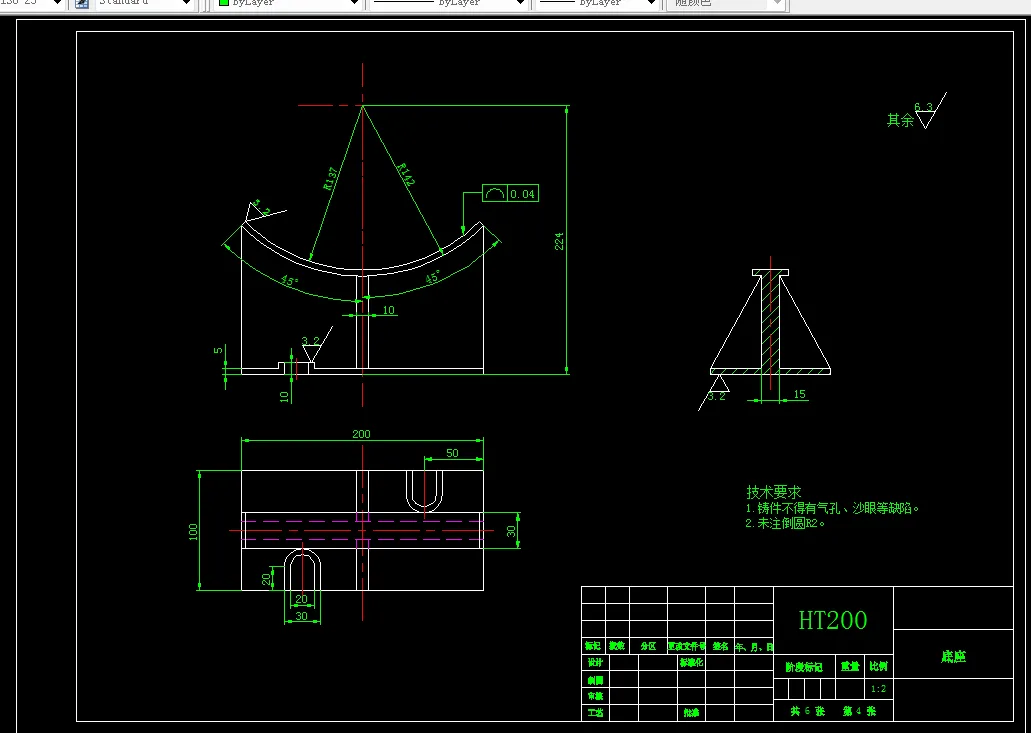
Task: Open the 随颜色 plot style dropdown
Action: pyautogui.click(x=725, y=3)
